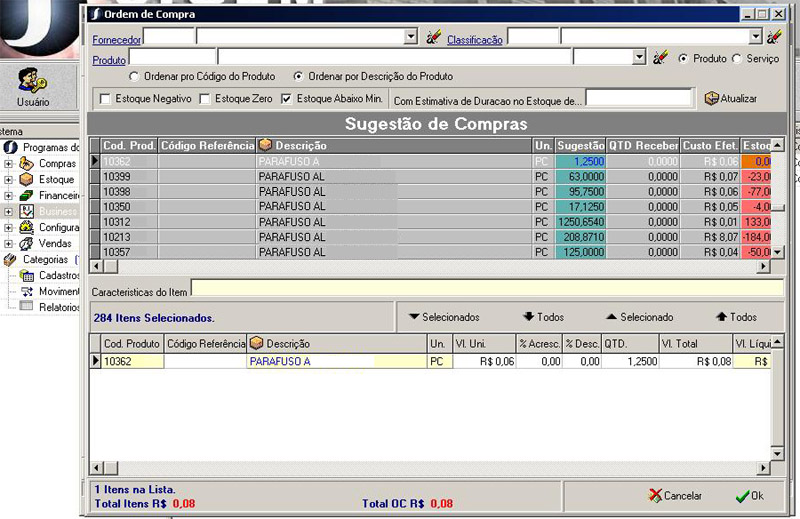Click the Características do Item text field
This screenshot has width=800, height=519.
point(486,290)
